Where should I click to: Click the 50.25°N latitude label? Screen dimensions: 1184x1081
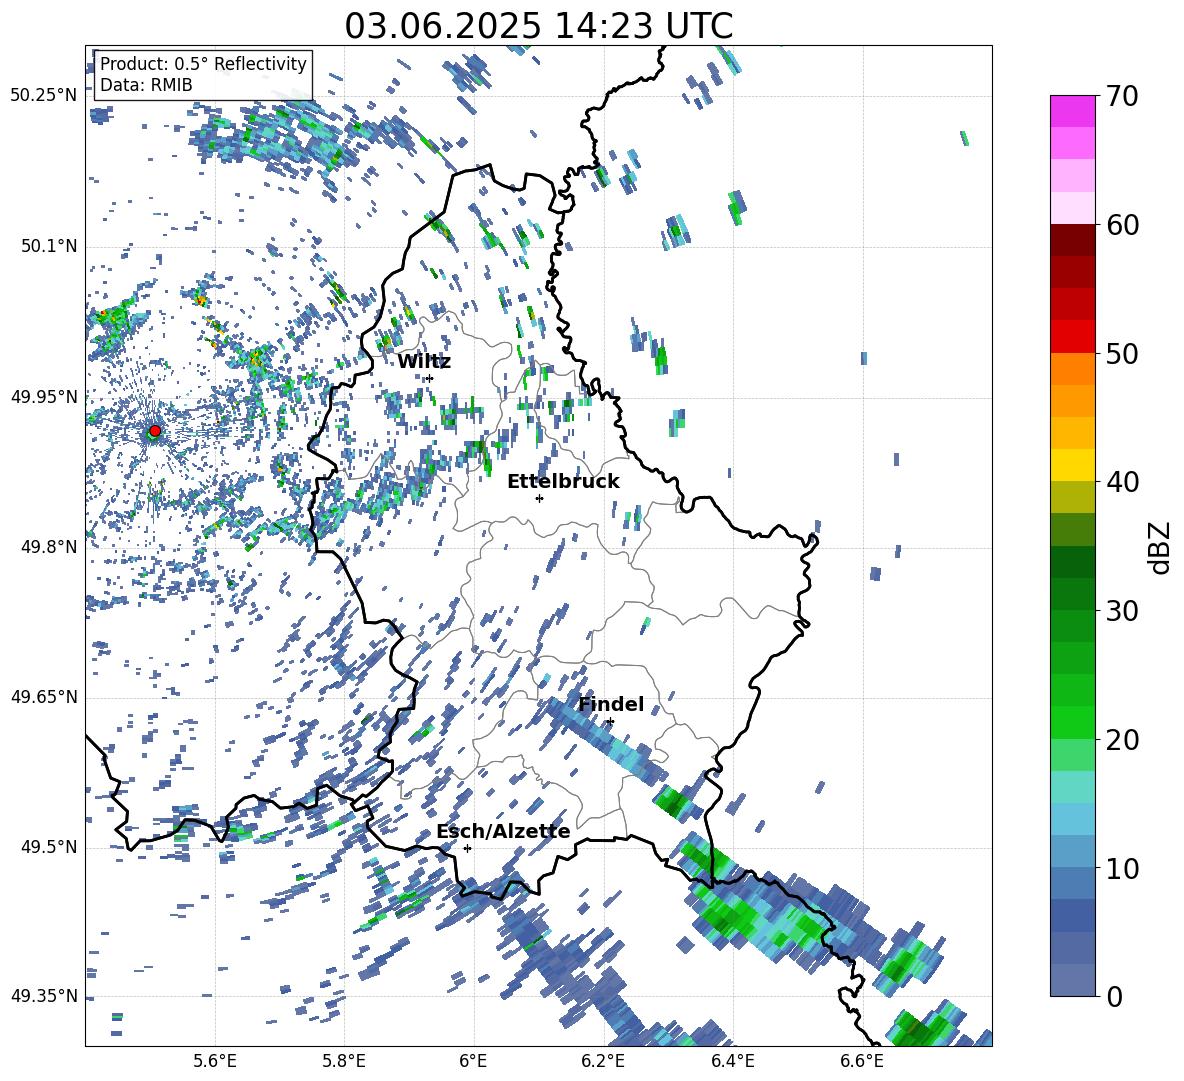(45, 95)
